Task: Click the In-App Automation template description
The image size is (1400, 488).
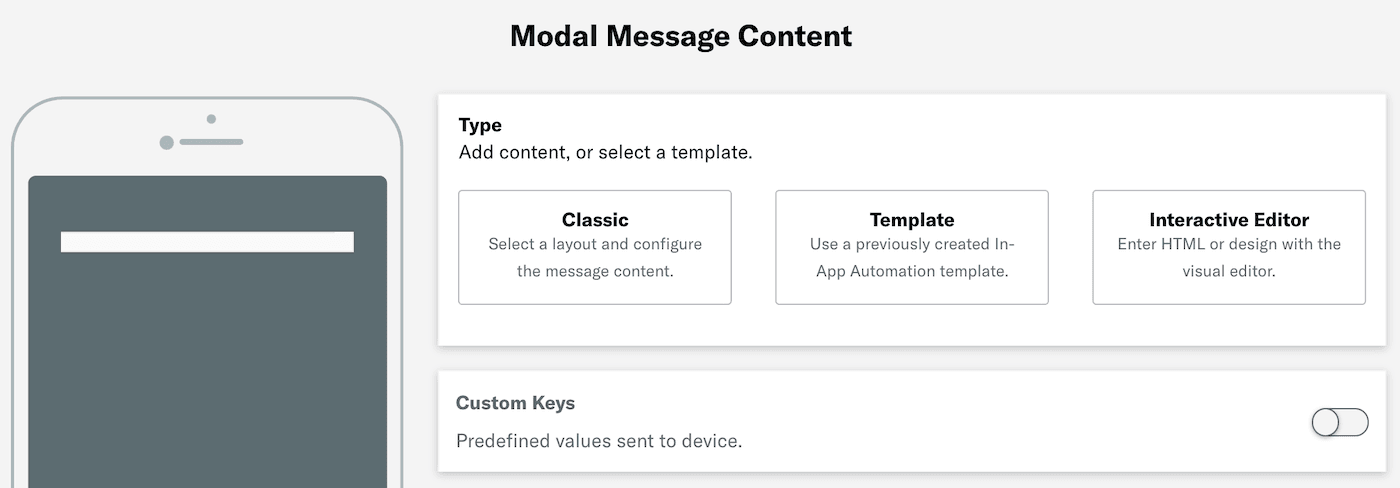Action: click(911, 257)
